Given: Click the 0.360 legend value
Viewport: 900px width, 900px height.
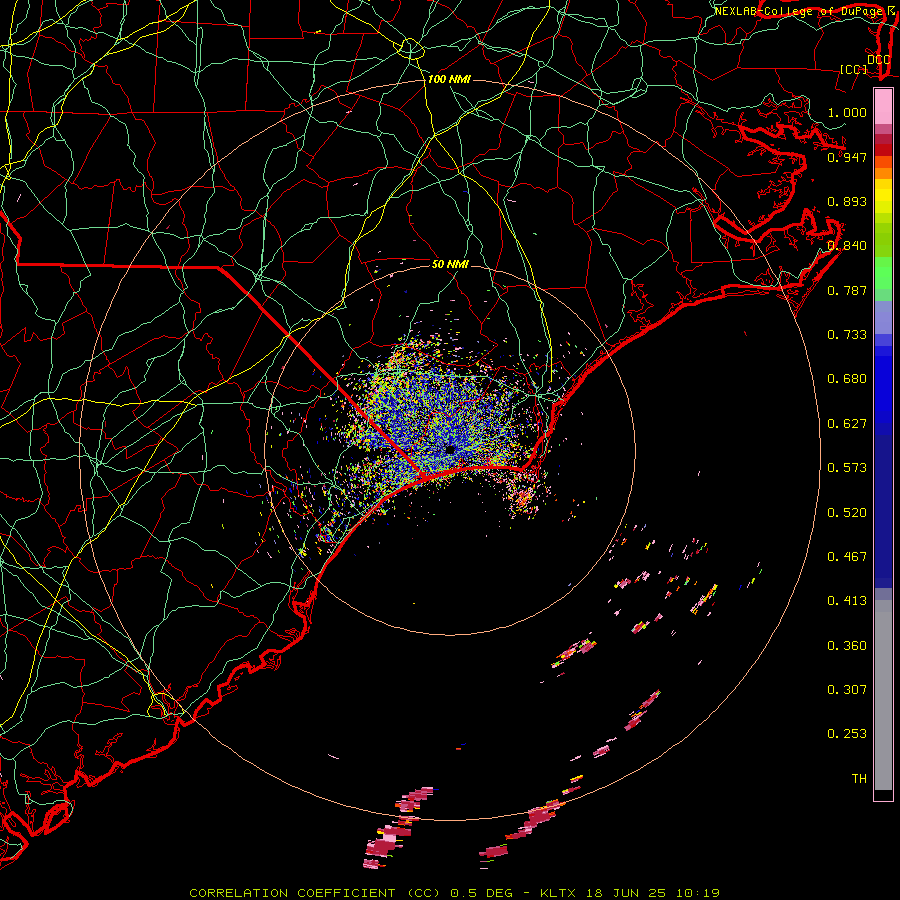Looking at the screenshot, I should (x=847, y=645).
